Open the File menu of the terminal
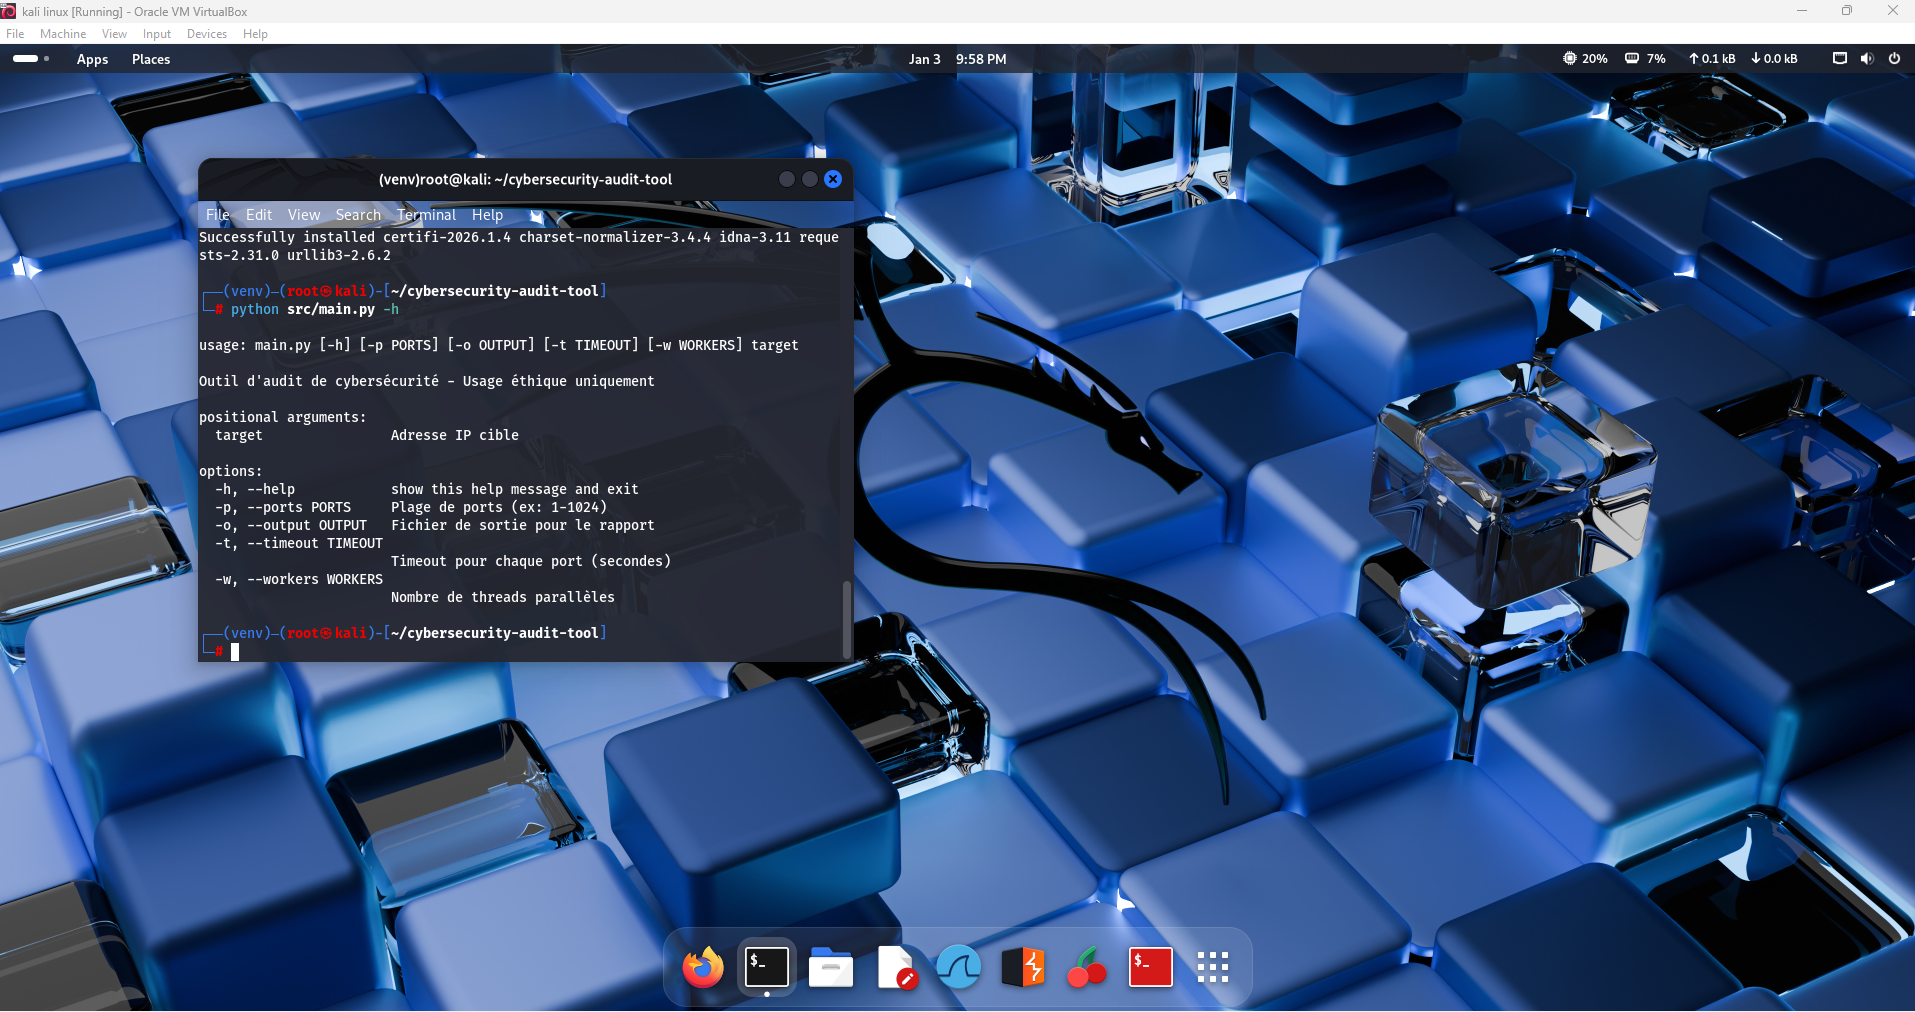1915x1012 pixels. click(x=216, y=215)
